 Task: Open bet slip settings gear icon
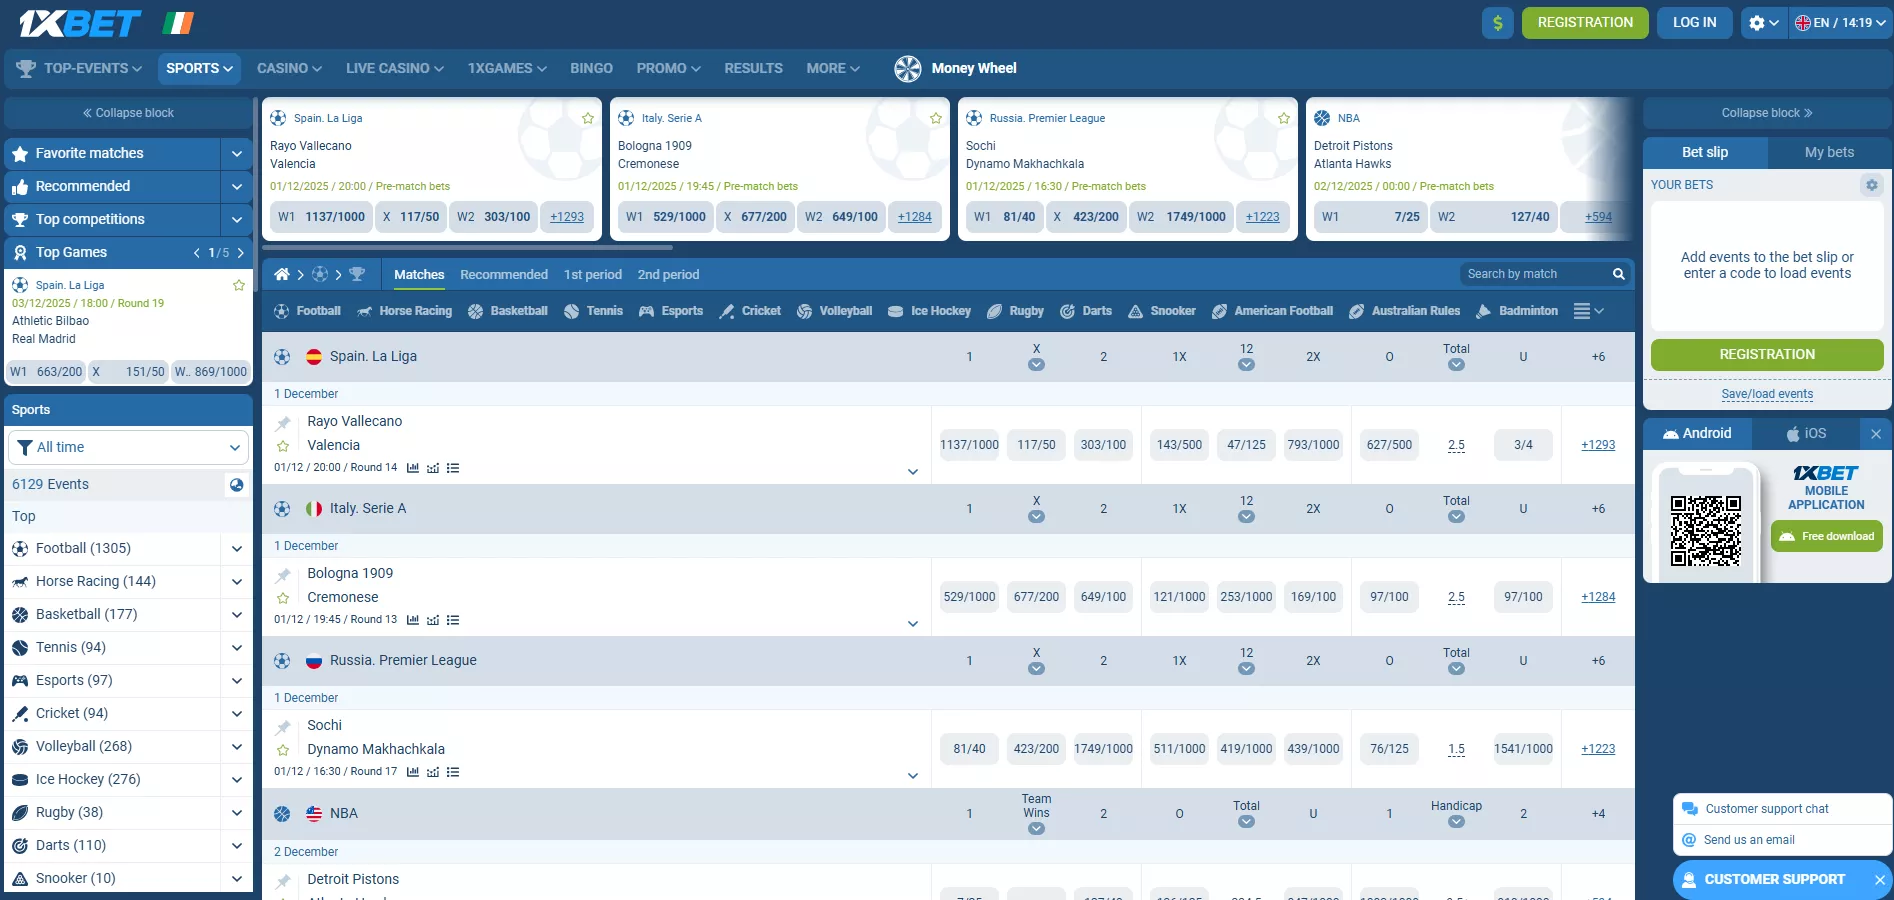point(1871,185)
